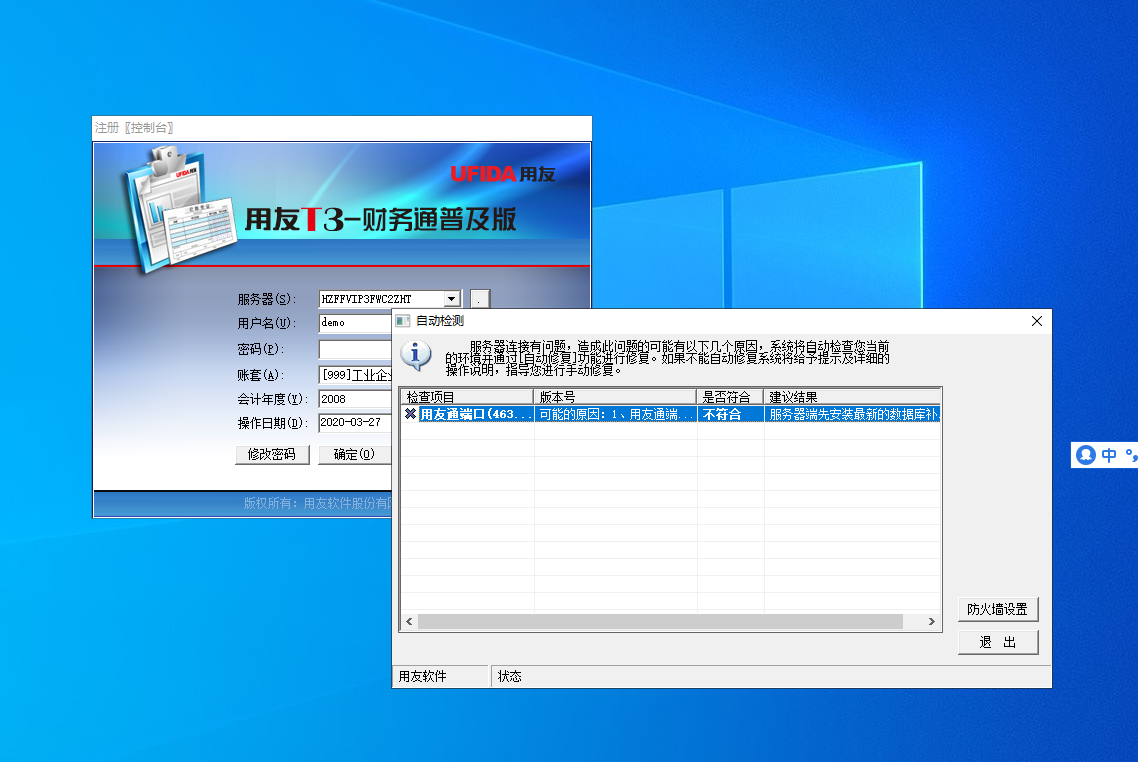The width and height of the screenshot is (1138, 762).
Task: Click the 服务器端先安装最新的数据库补 suggestion cell
Action: pyautogui.click(x=853, y=414)
